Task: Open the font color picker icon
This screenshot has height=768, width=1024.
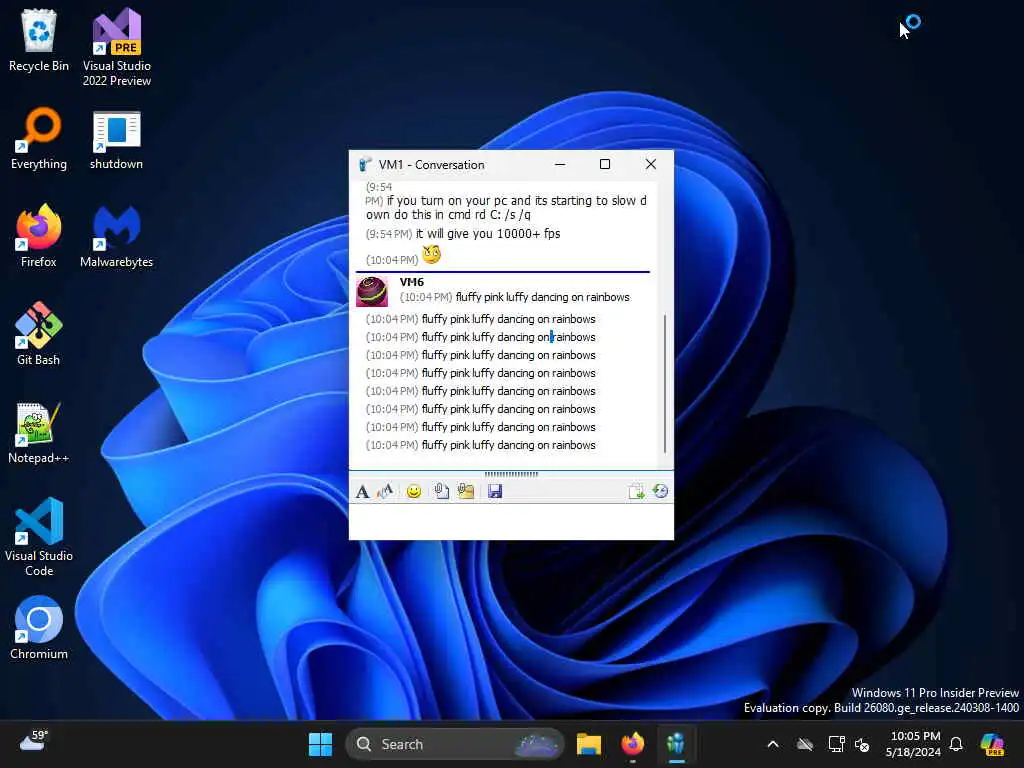Action: (x=385, y=491)
